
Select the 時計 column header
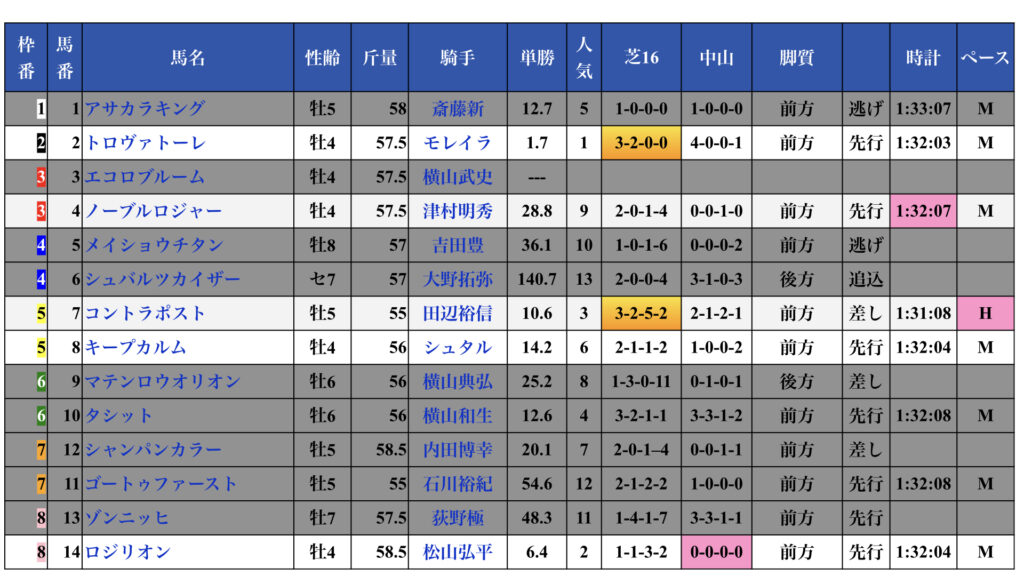923,58
